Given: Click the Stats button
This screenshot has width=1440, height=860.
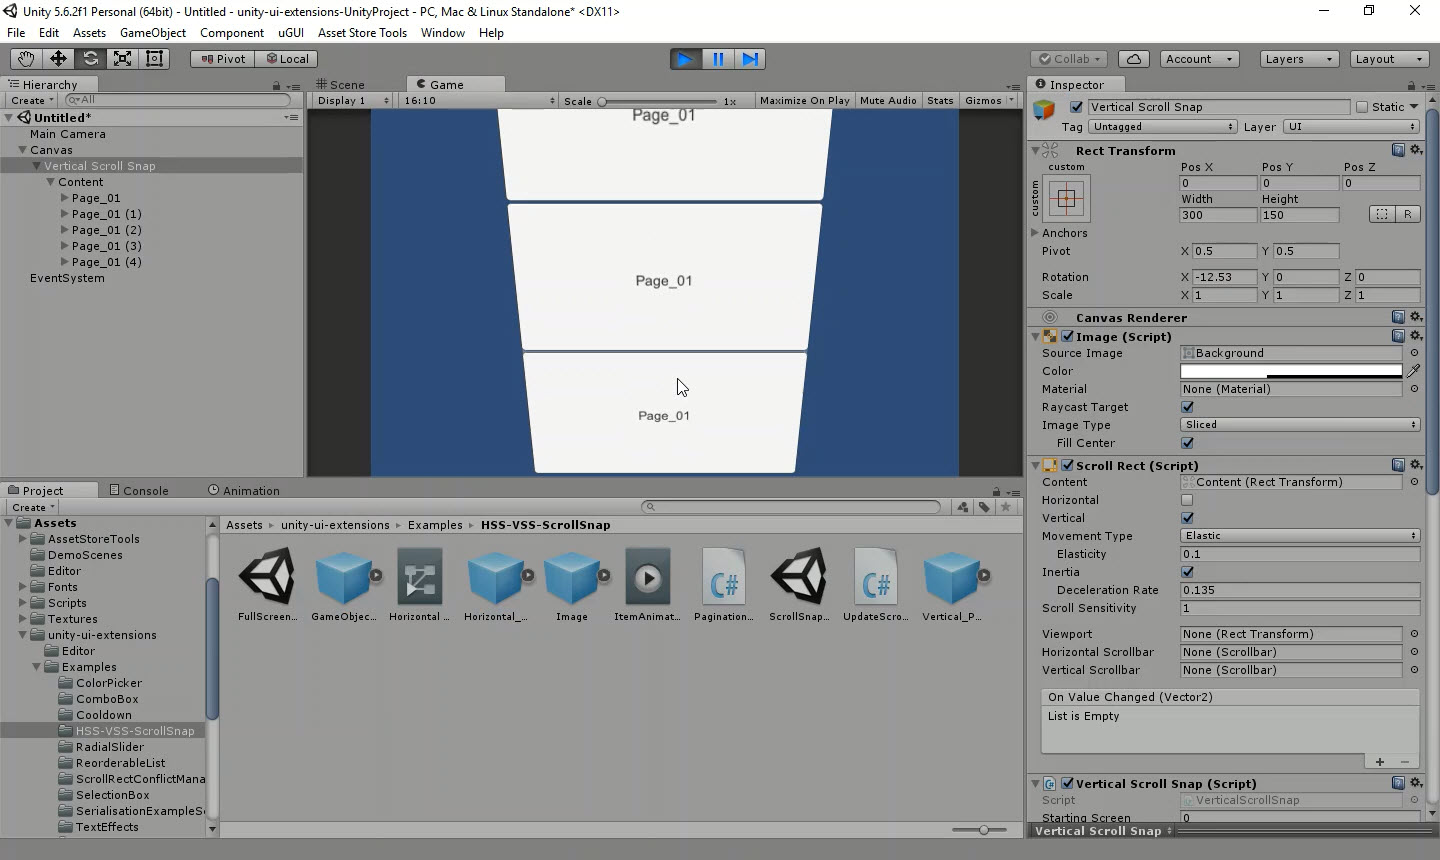Looking at the screenshot, I should 940,100.
